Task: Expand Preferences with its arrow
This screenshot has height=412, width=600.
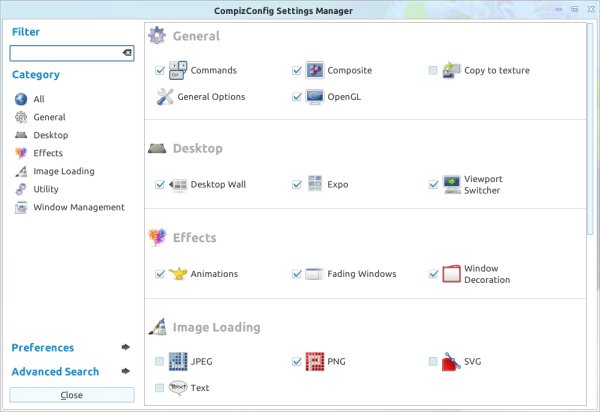Action: [126, 347]
